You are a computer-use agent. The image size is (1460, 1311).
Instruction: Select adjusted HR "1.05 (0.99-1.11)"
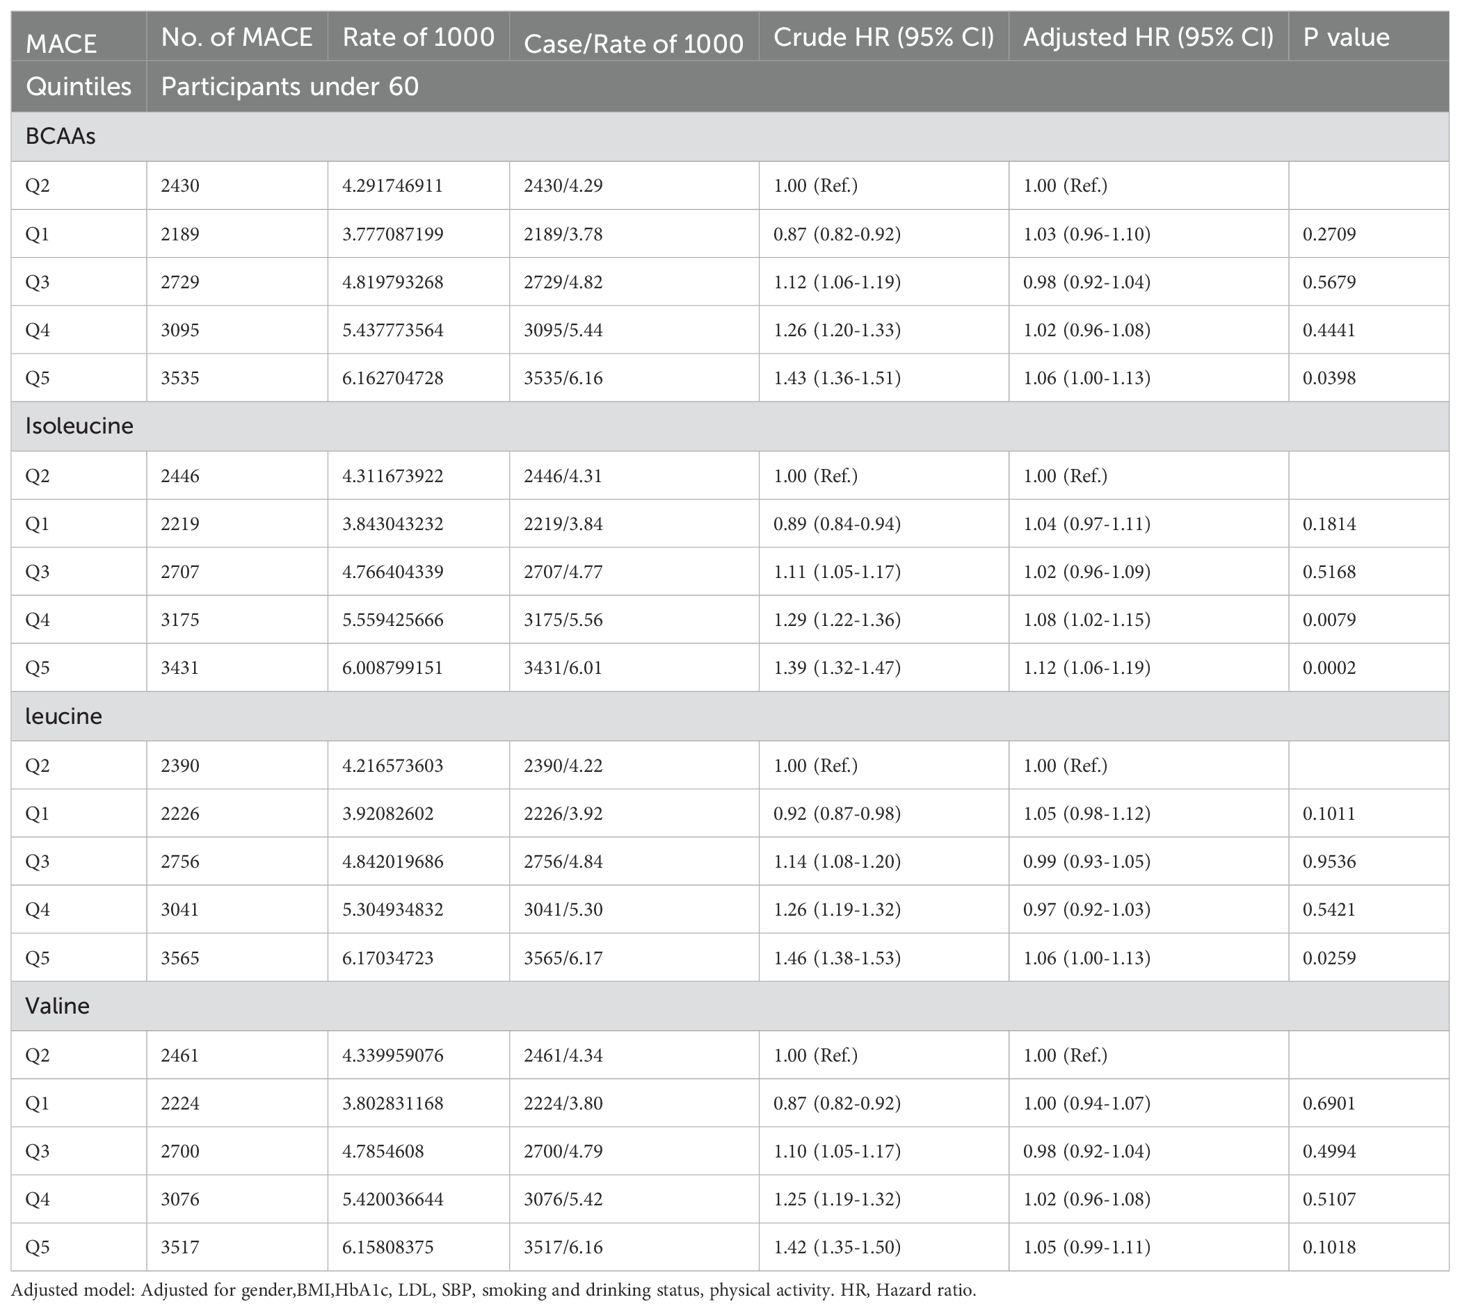(1087, 1248)
